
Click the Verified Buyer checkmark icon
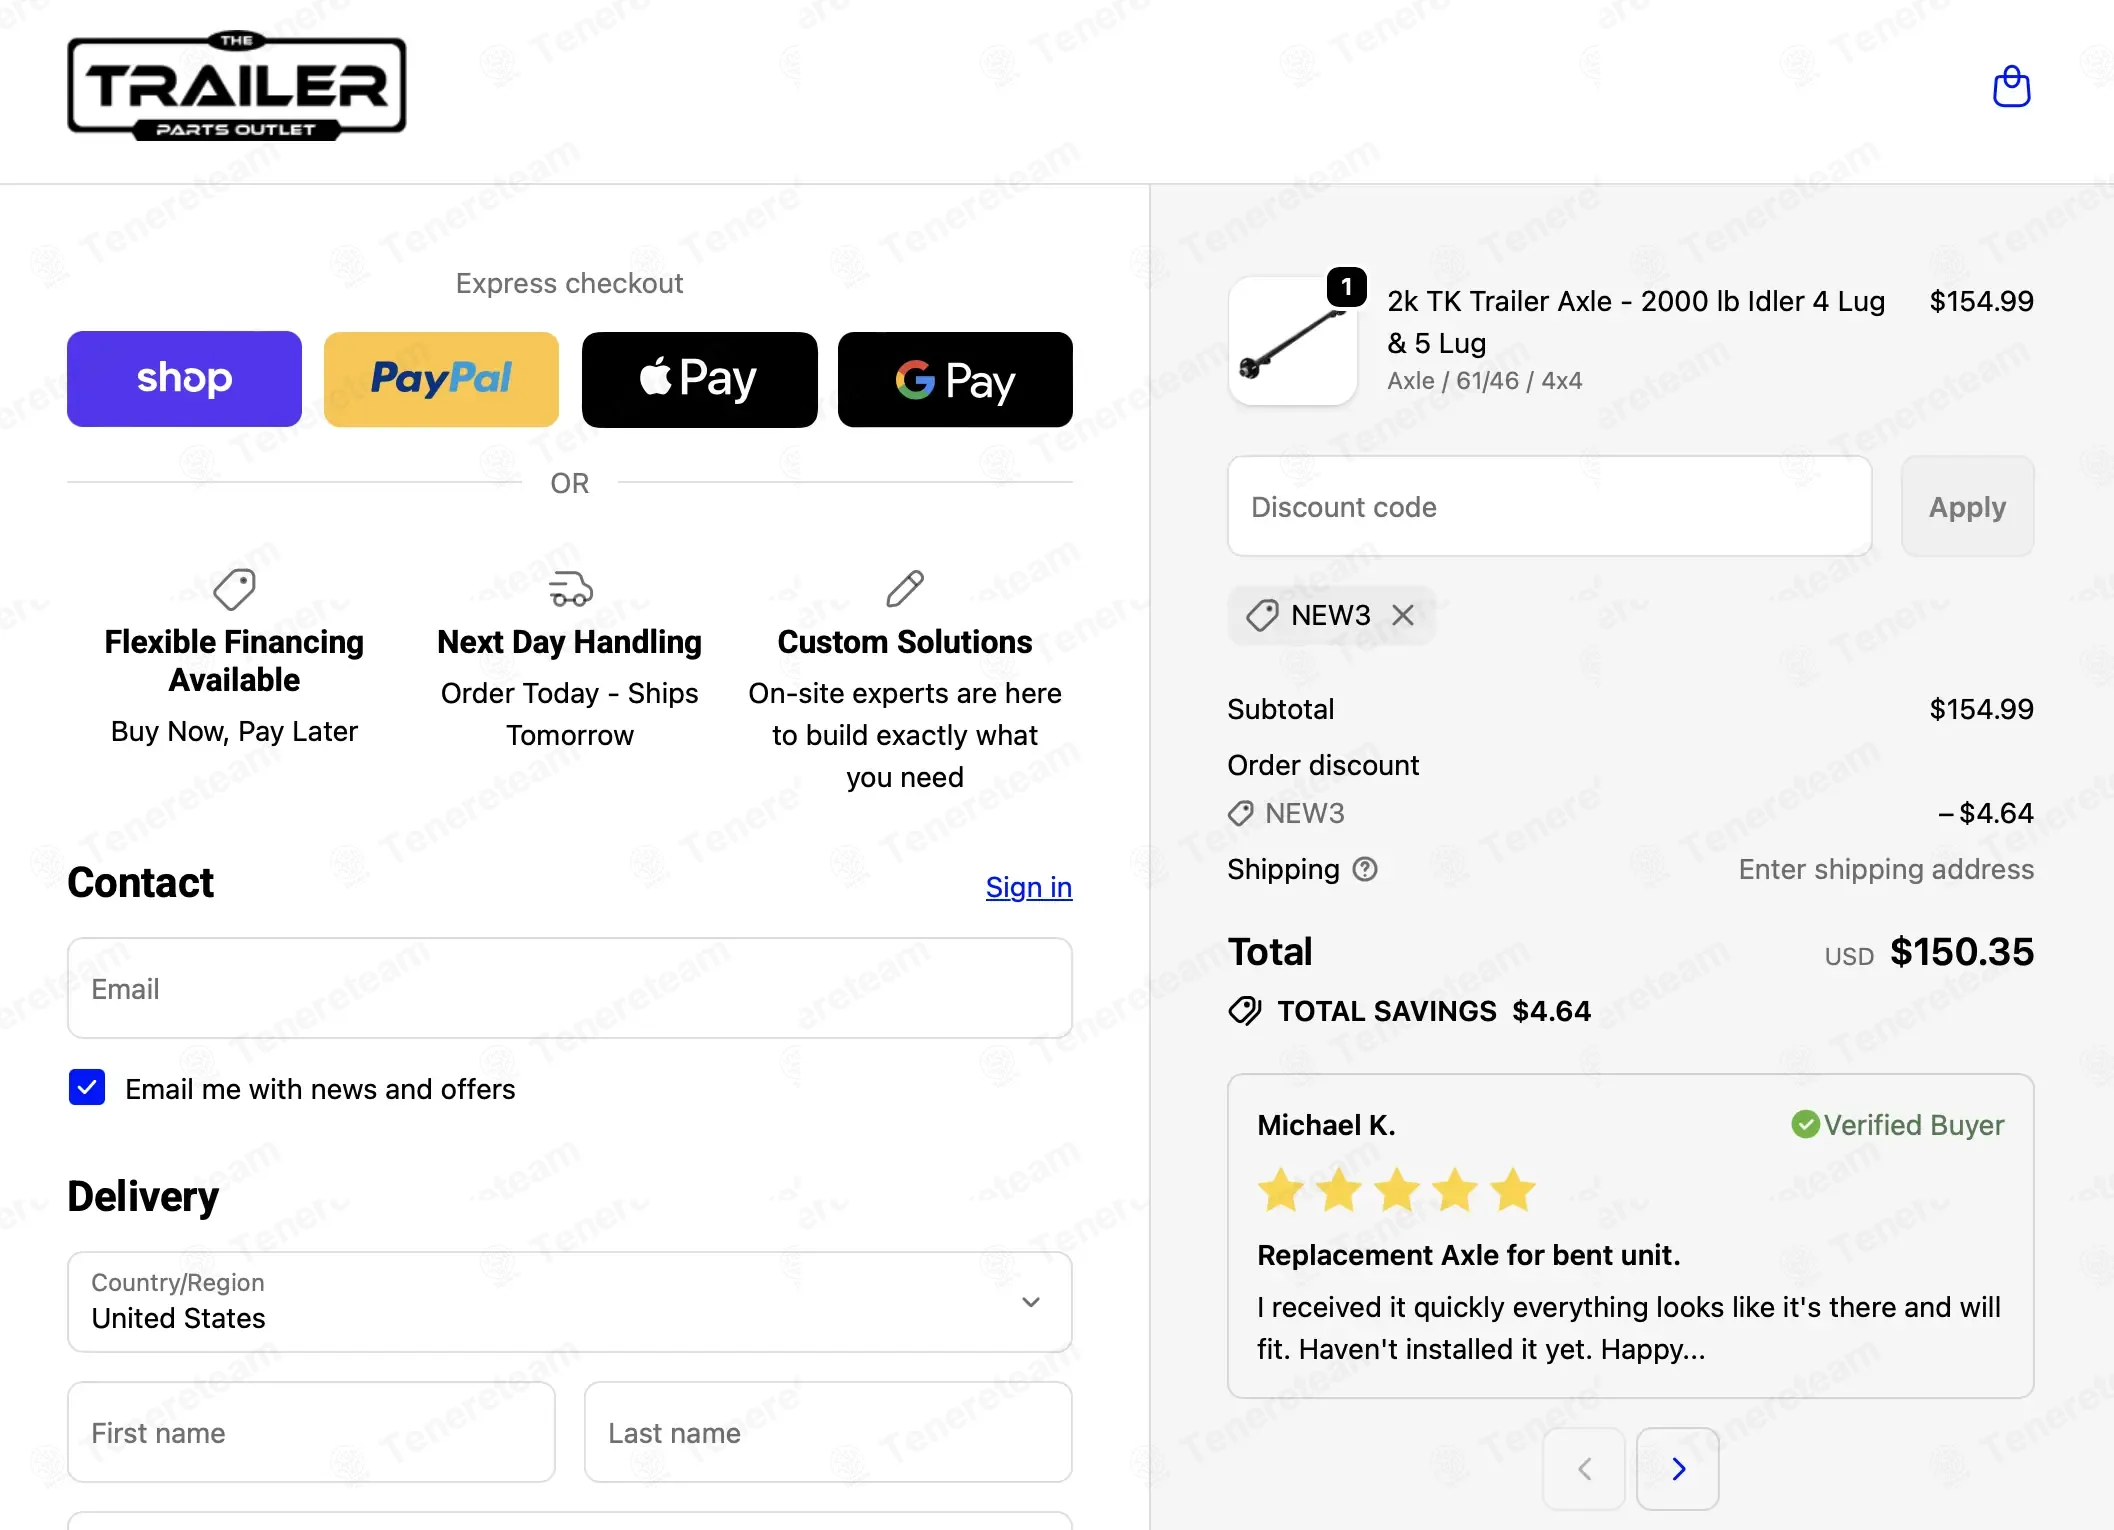click(1805, 1124)
